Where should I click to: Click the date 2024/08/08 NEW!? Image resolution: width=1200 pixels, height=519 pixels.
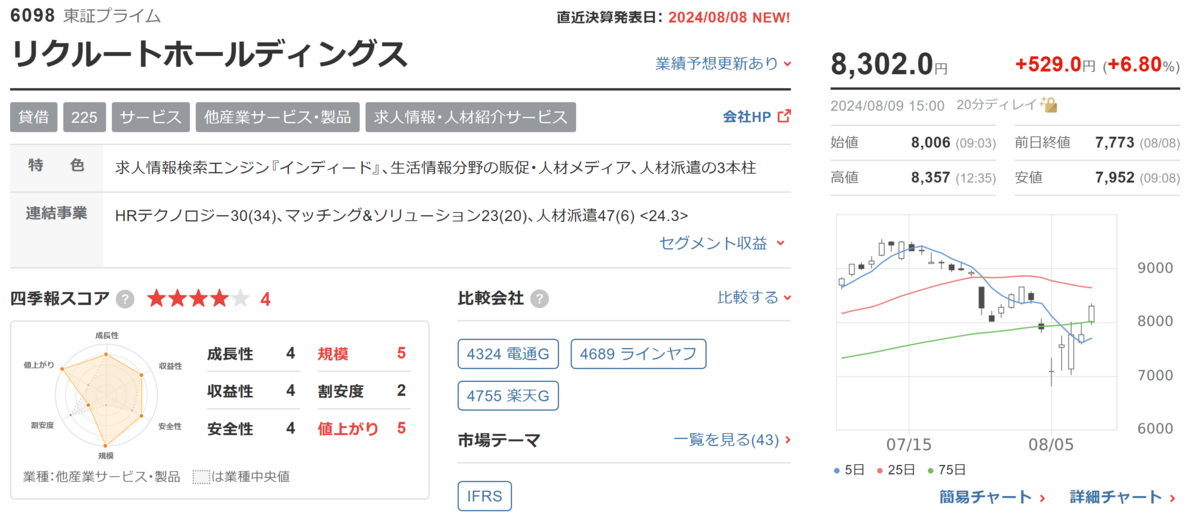(x=728, y=18)
